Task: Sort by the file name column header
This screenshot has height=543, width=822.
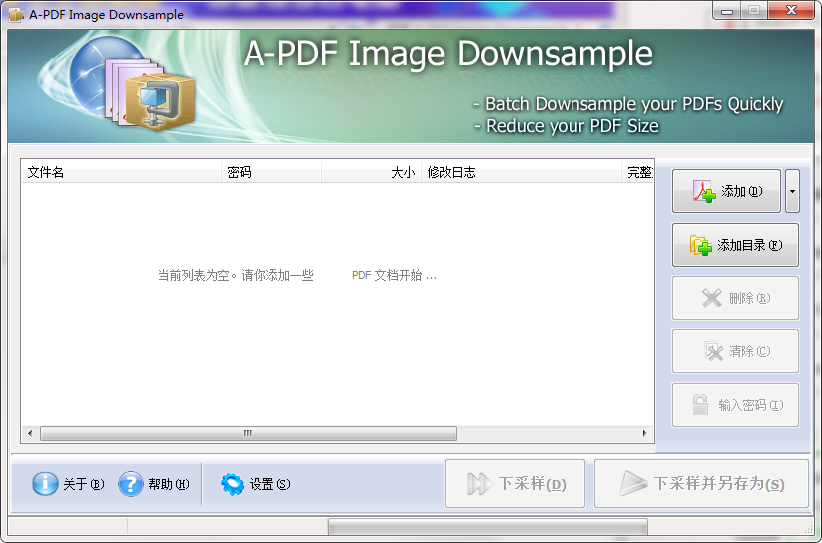Action: [x=120, y=172]
